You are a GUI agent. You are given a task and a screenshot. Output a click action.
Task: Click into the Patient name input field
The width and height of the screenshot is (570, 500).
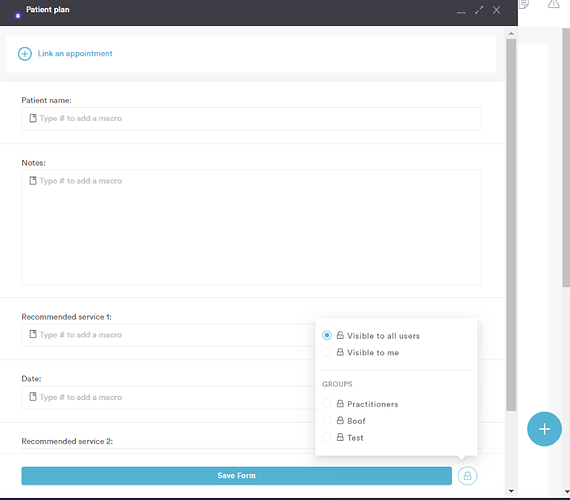point(251,119)
